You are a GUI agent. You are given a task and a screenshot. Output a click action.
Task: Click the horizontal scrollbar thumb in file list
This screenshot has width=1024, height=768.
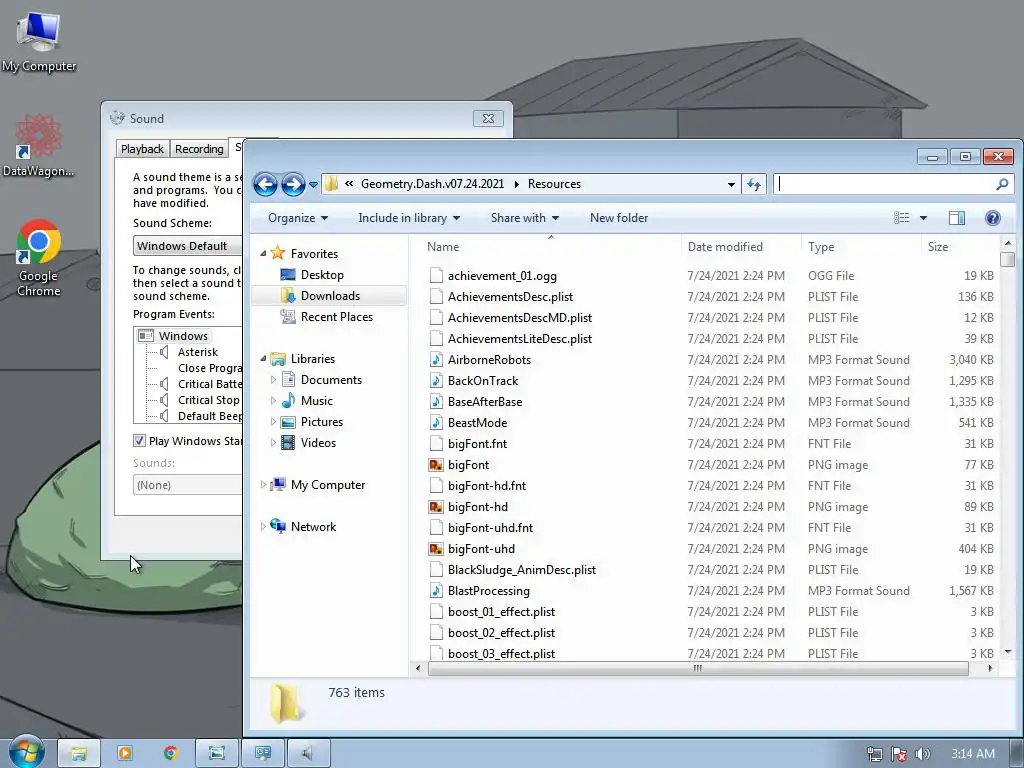pos(698,669)
